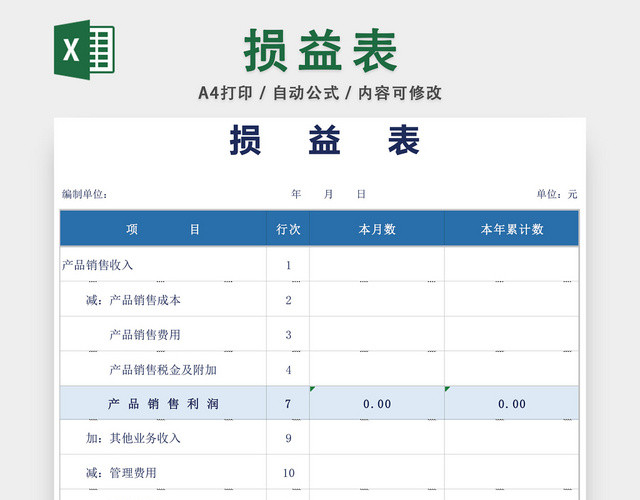Click row number 3 in 行次 column

coord(288,335)
